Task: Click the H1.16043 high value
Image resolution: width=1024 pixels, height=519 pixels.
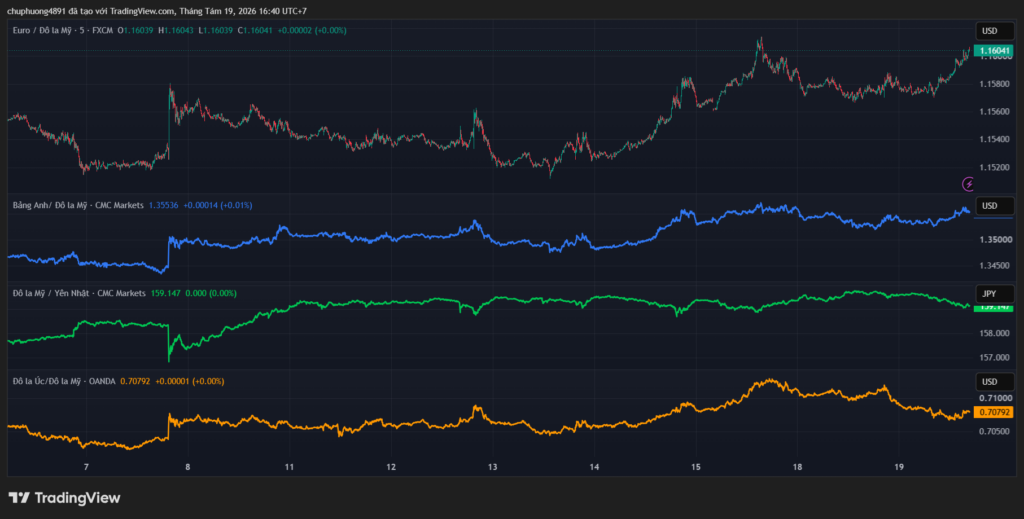Action: (x=176, y=31)
